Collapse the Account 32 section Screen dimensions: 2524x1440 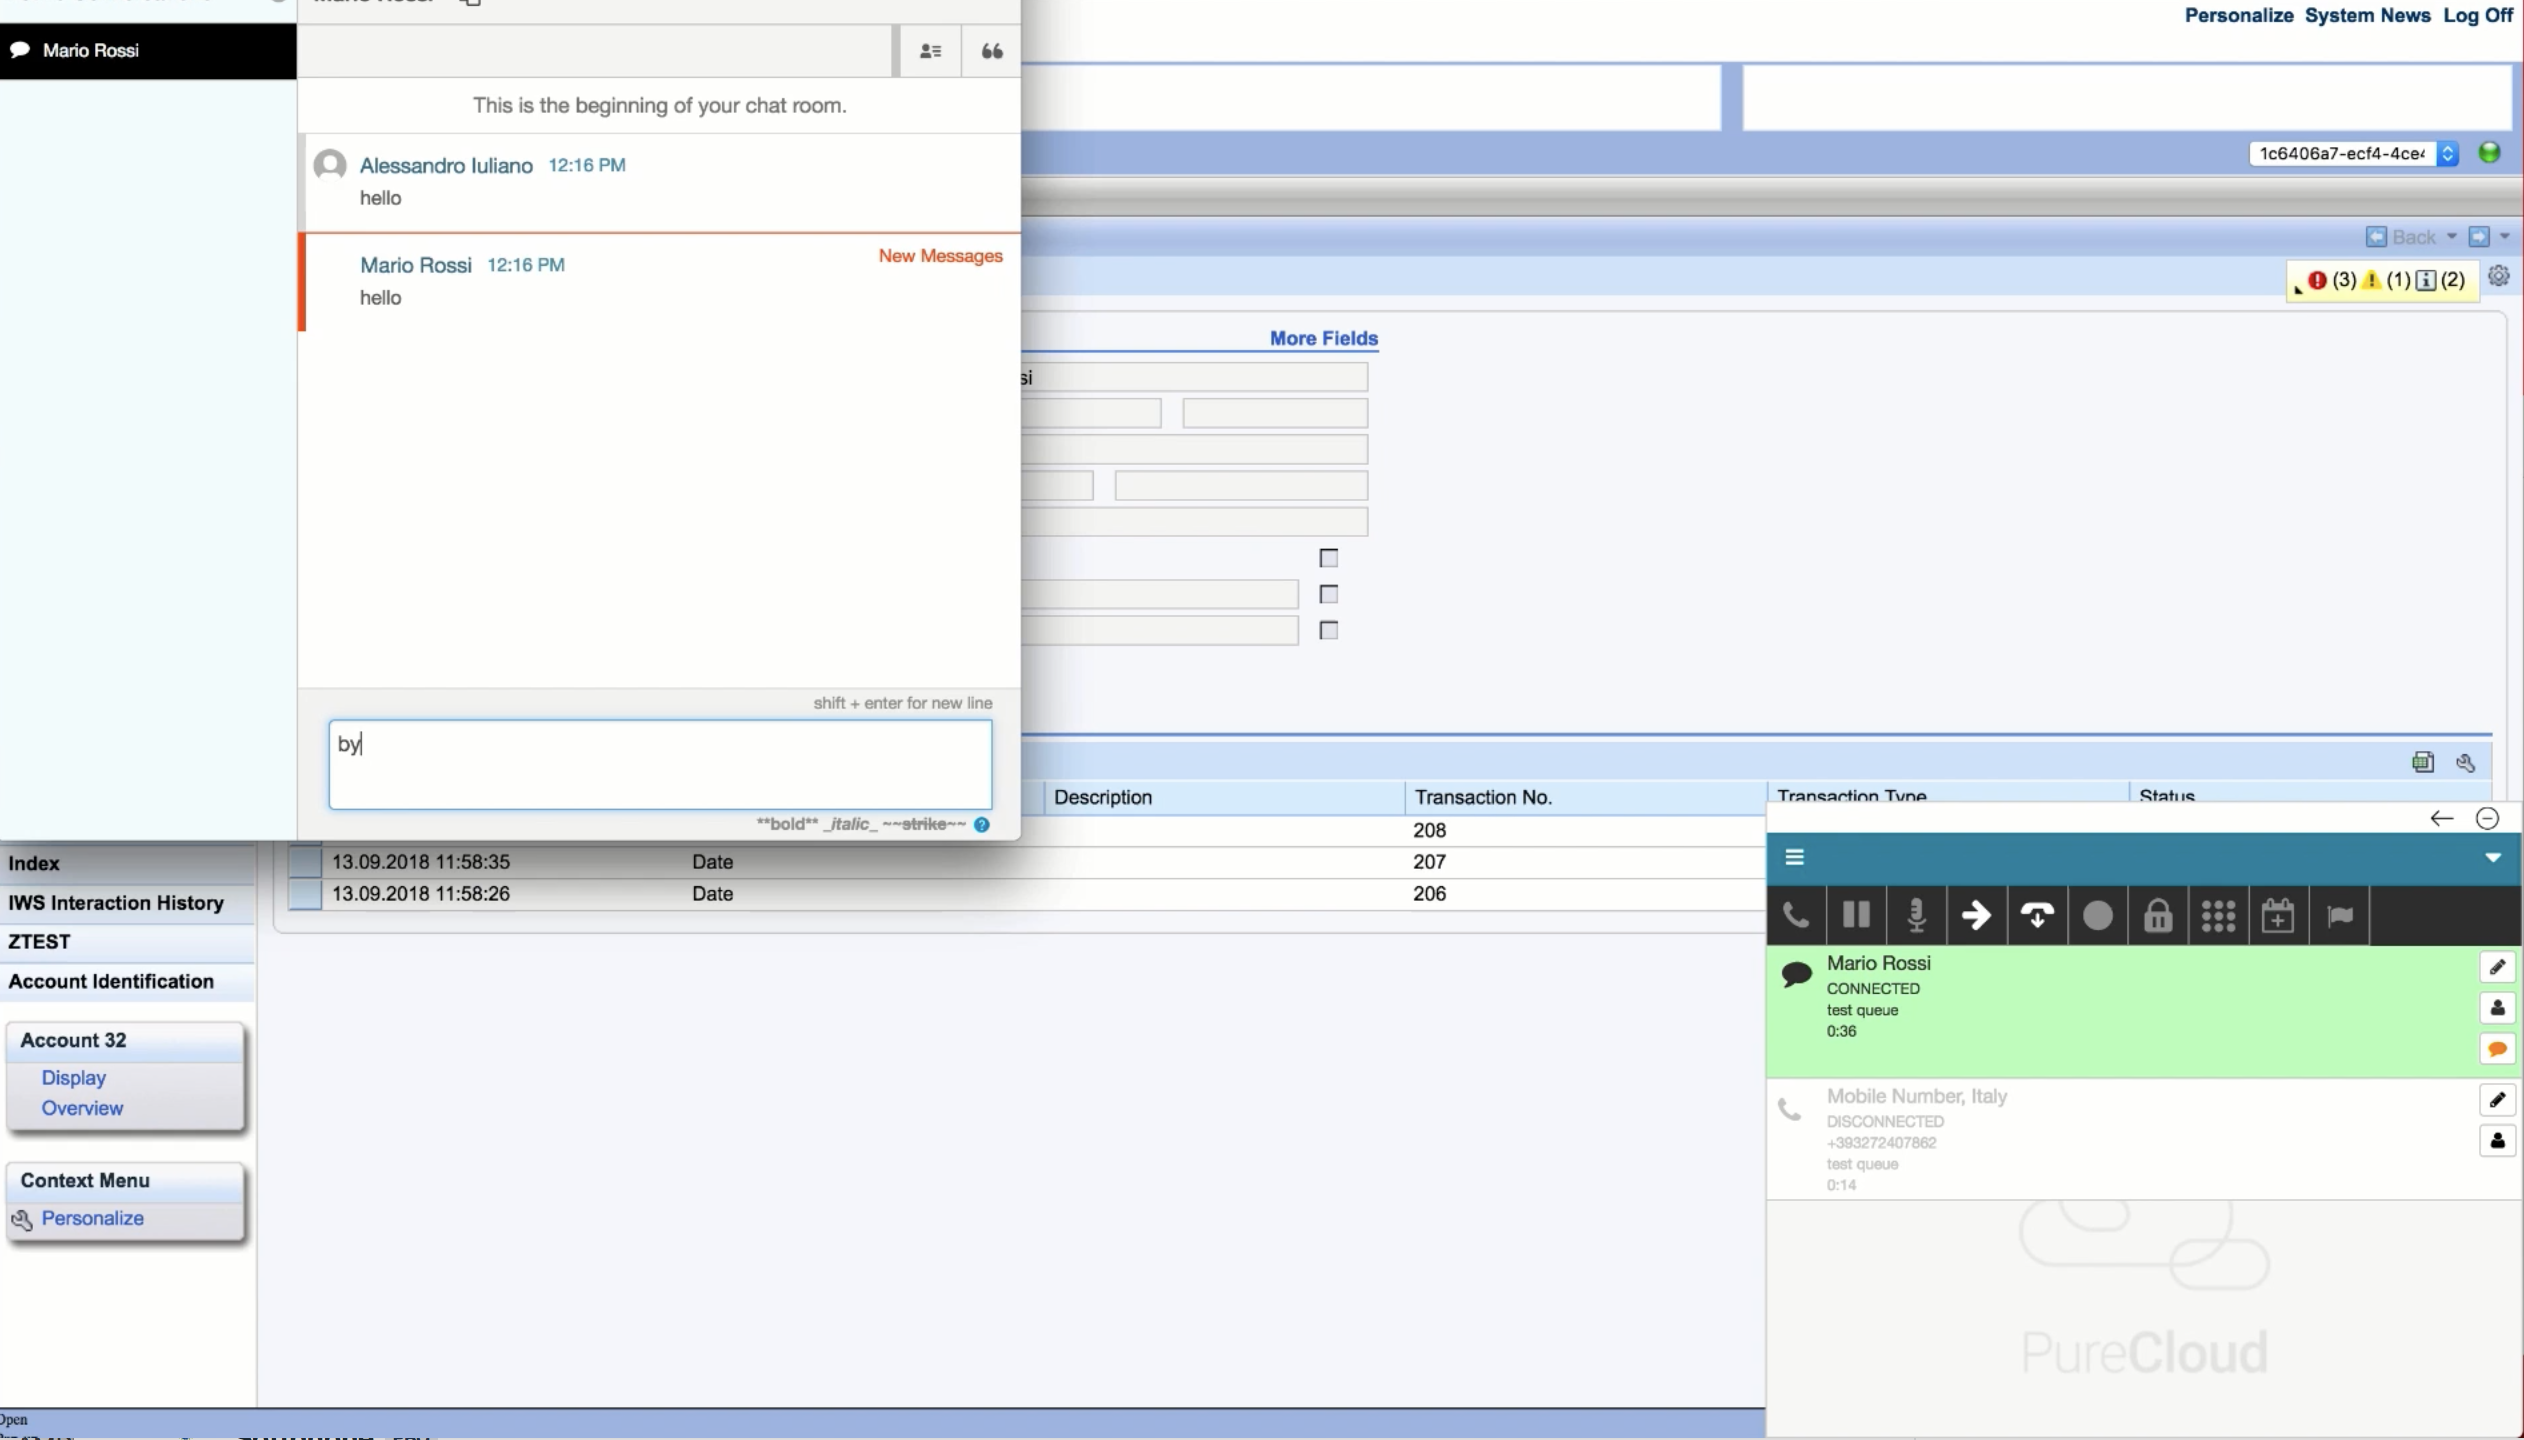[x=72, y=1040]
